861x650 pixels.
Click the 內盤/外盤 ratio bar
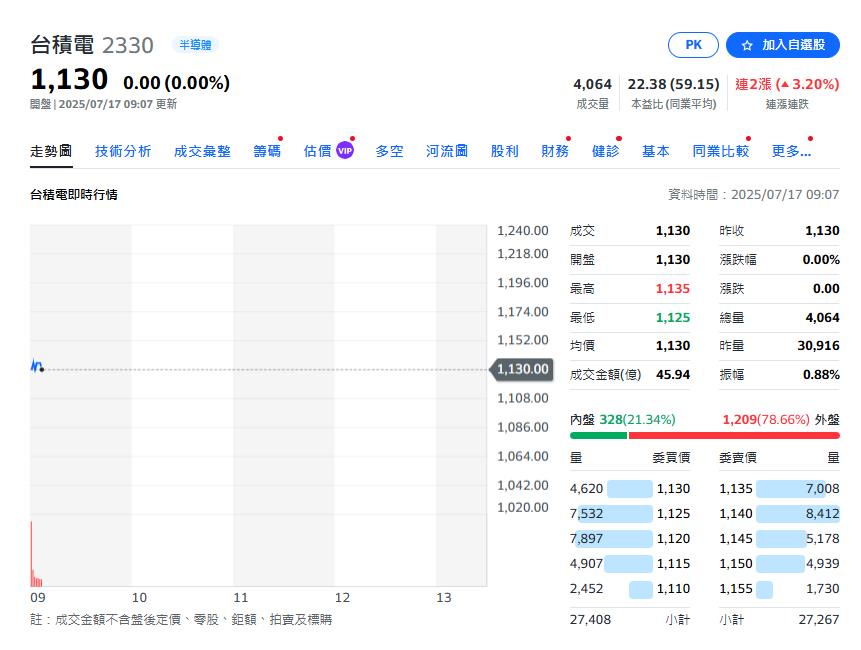(705, 435)
